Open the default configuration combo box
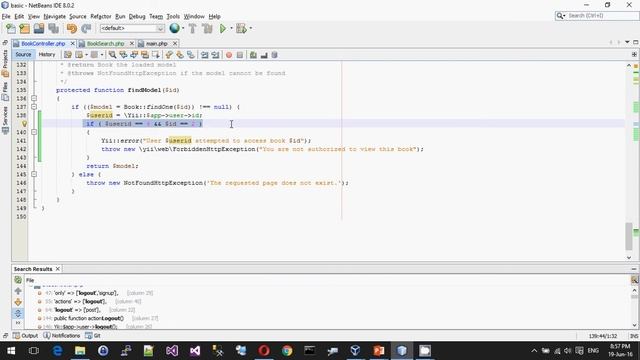Viewport: 640px width, 360px height. click(x=132, y=28)
